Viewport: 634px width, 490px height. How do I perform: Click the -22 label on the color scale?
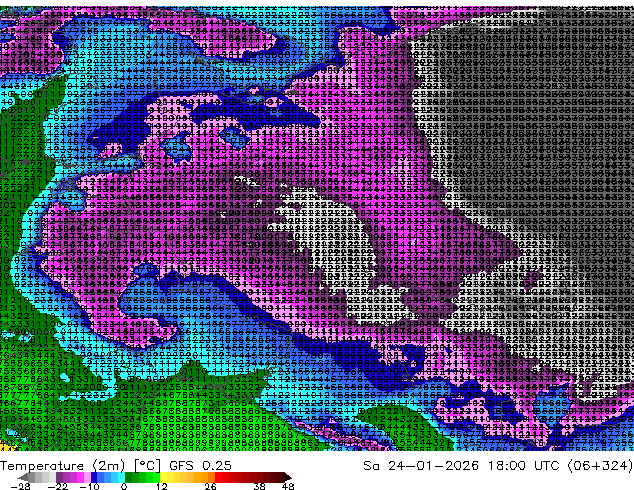coord(58,486)
